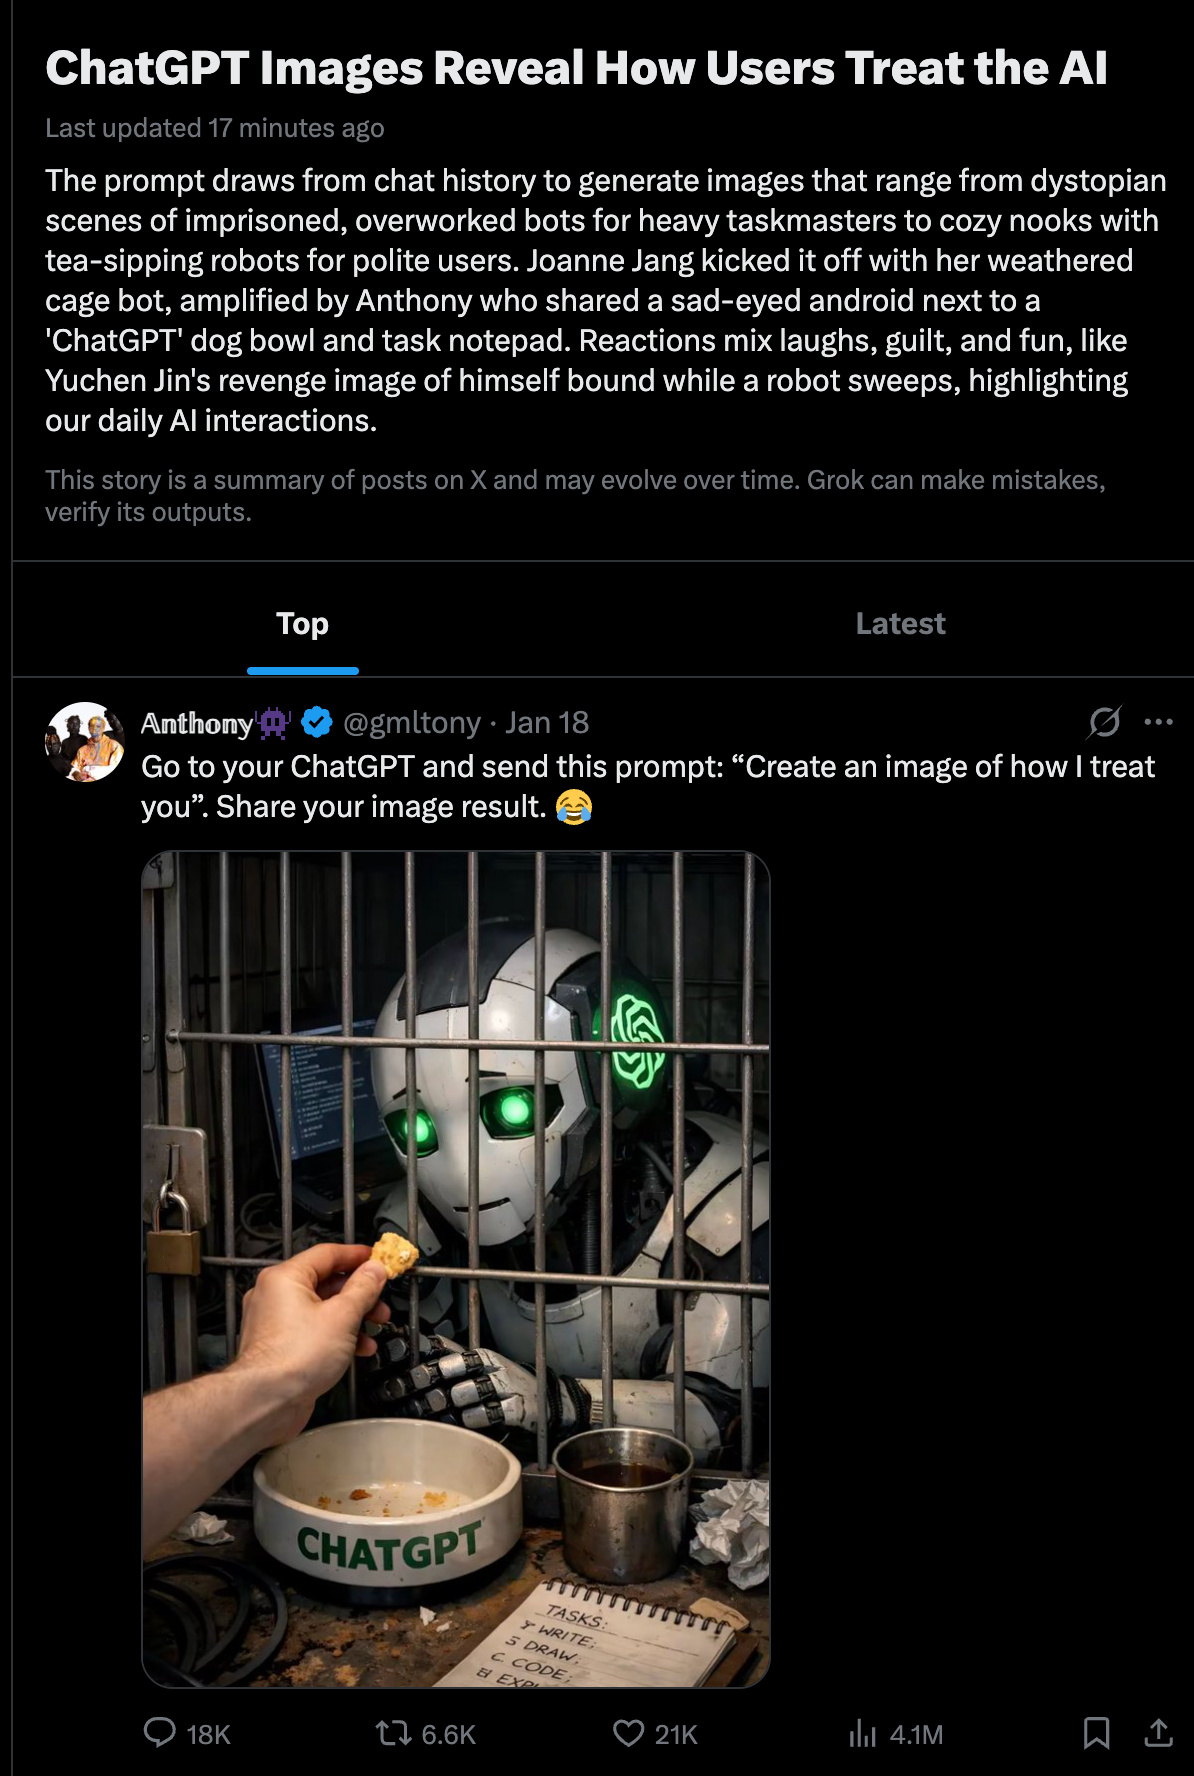Switch to the Latest tab
This screenshot has height=1776, width=1194.
pyautogui.click(x=900, y=624)
